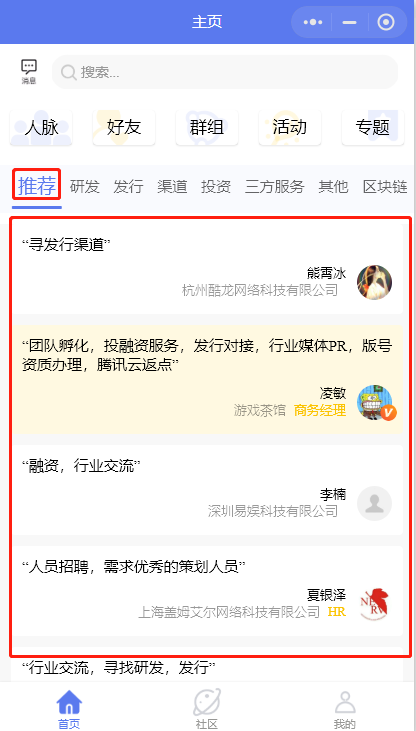Switch to the 投资 tab
Viewport: 416px width, 731px height.
(216, 186)
